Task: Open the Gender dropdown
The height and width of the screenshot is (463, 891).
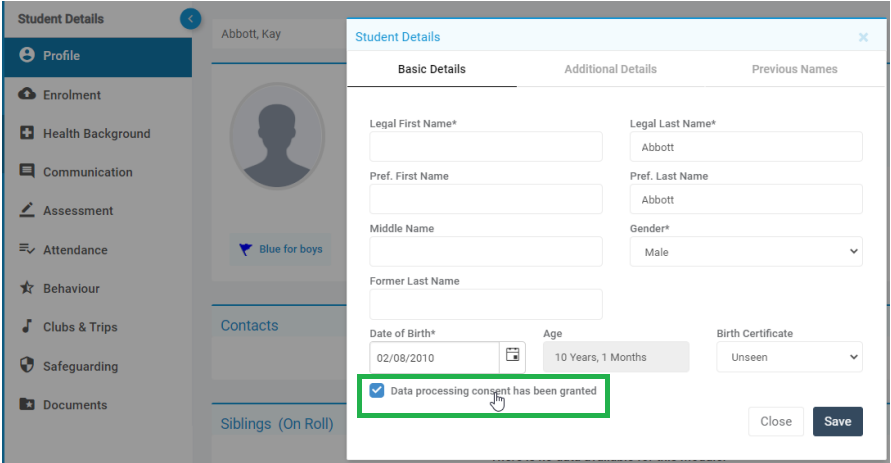Action: pos(746,252)
